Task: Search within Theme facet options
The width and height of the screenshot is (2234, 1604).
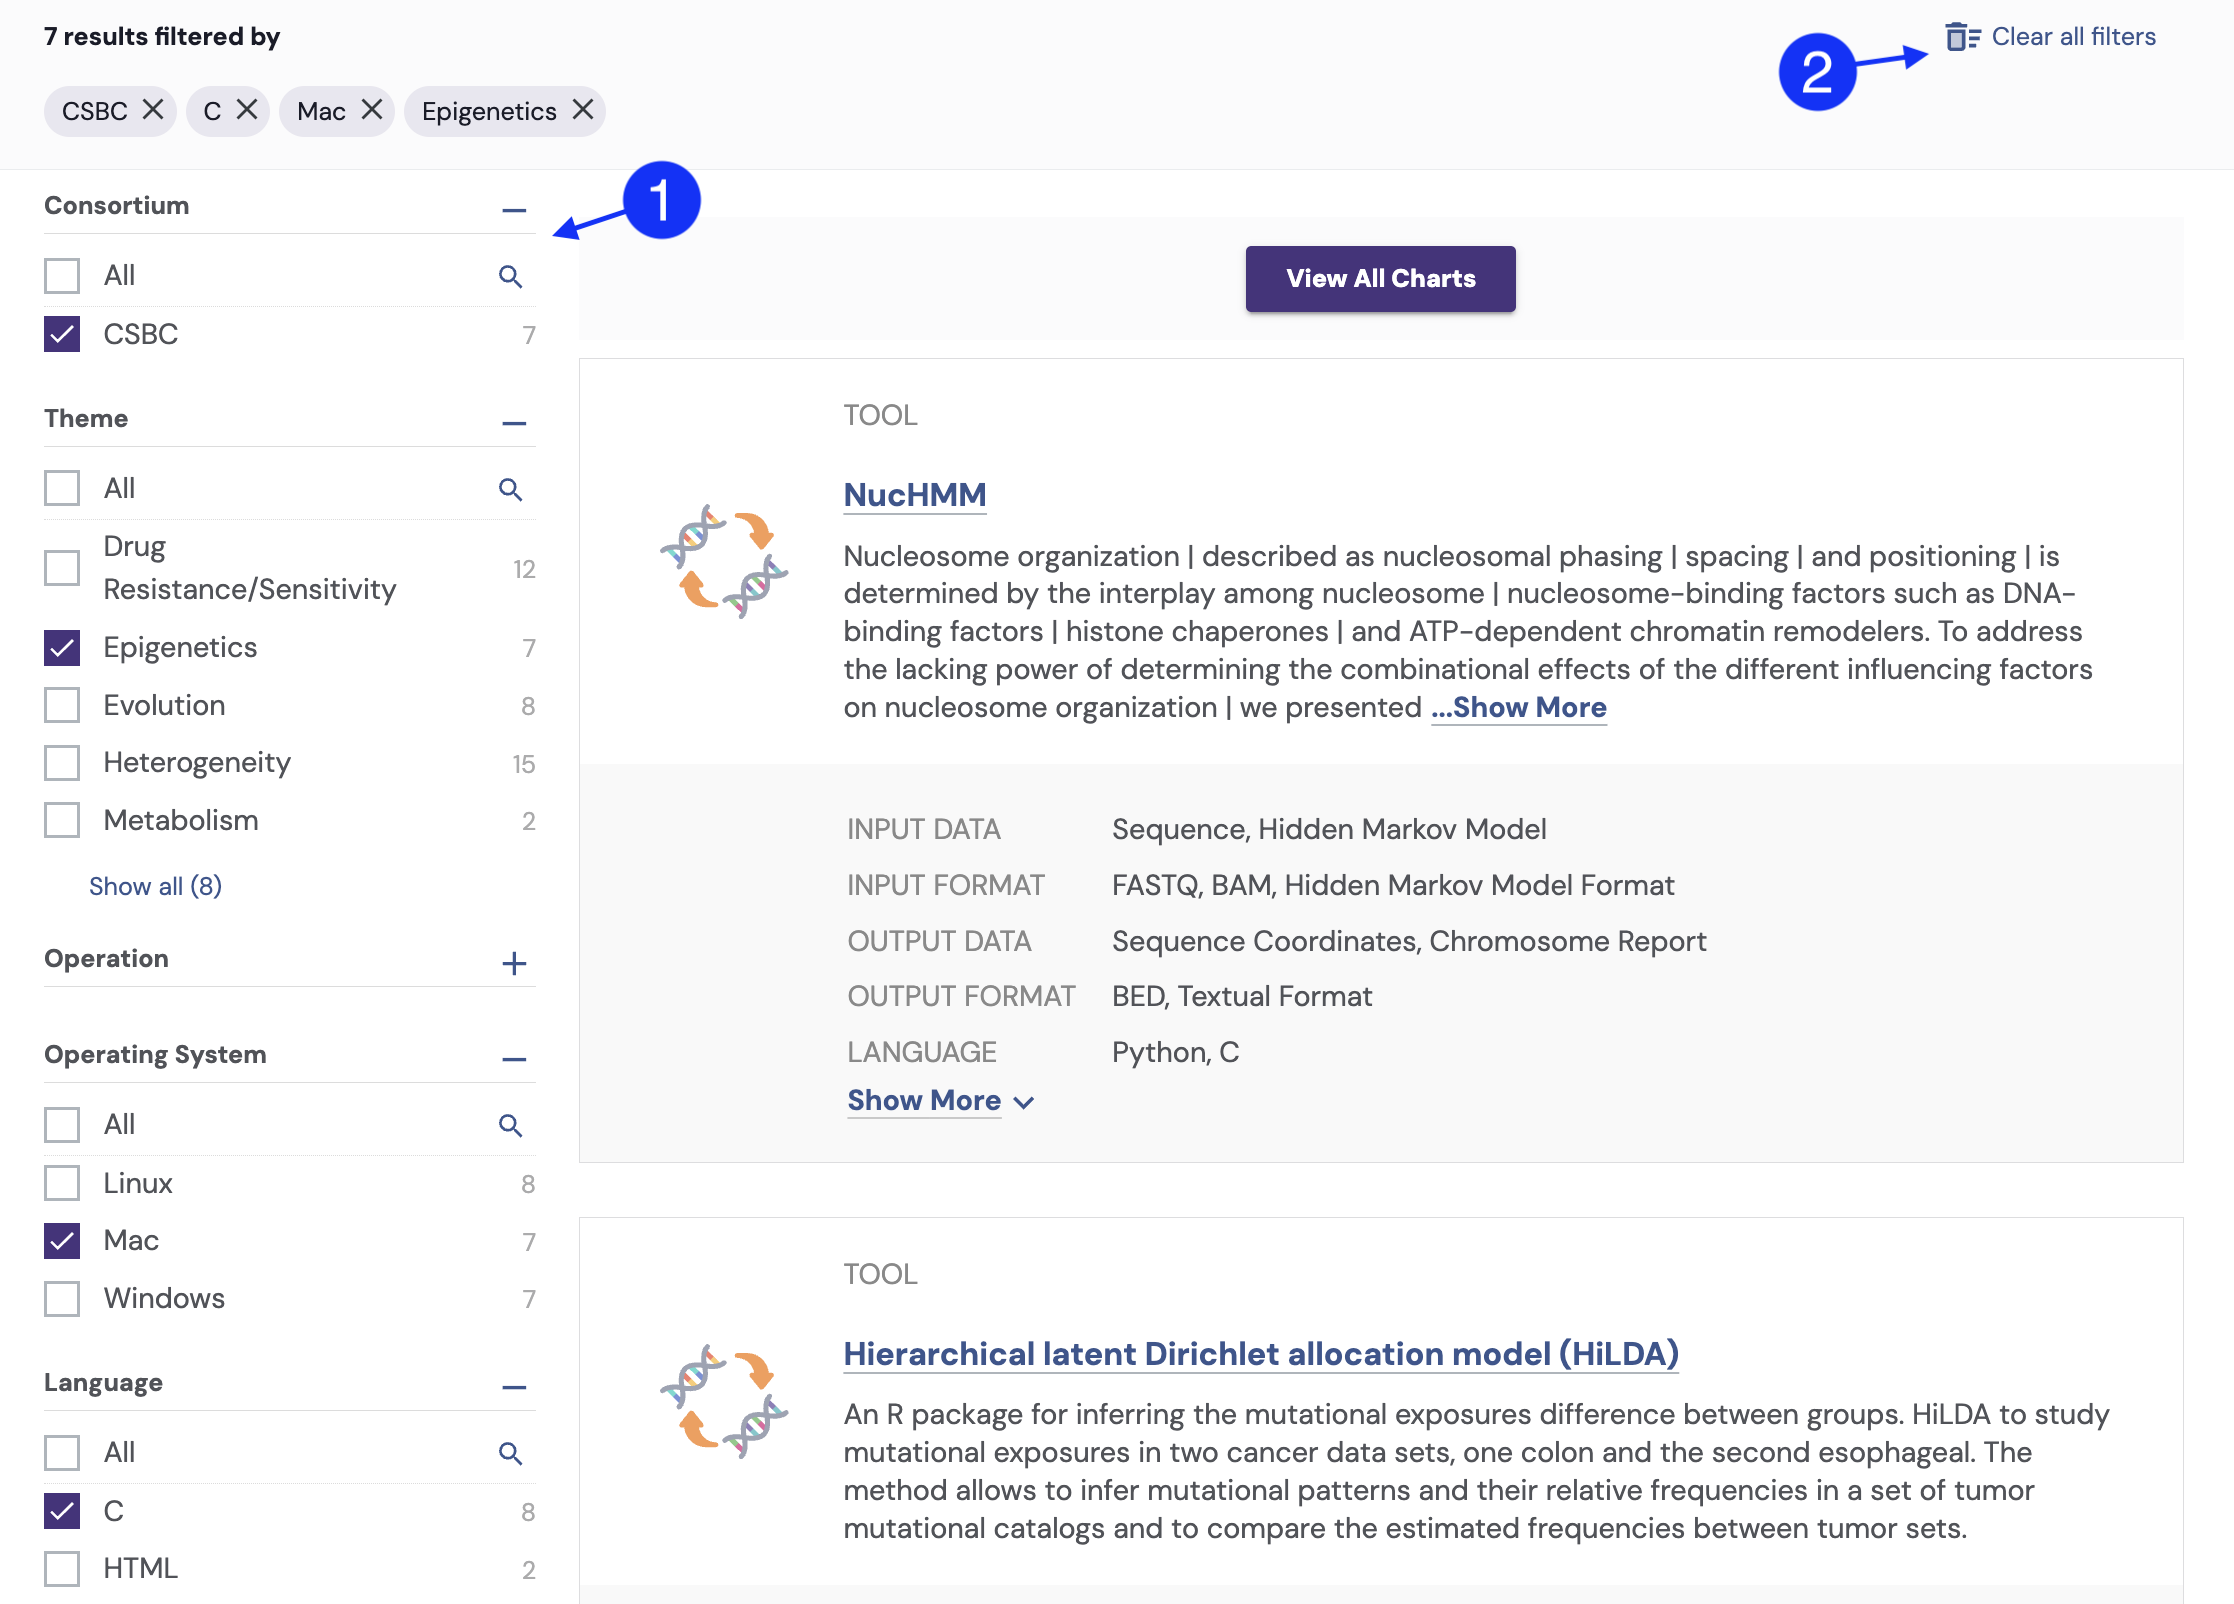Action: (510, 489)
